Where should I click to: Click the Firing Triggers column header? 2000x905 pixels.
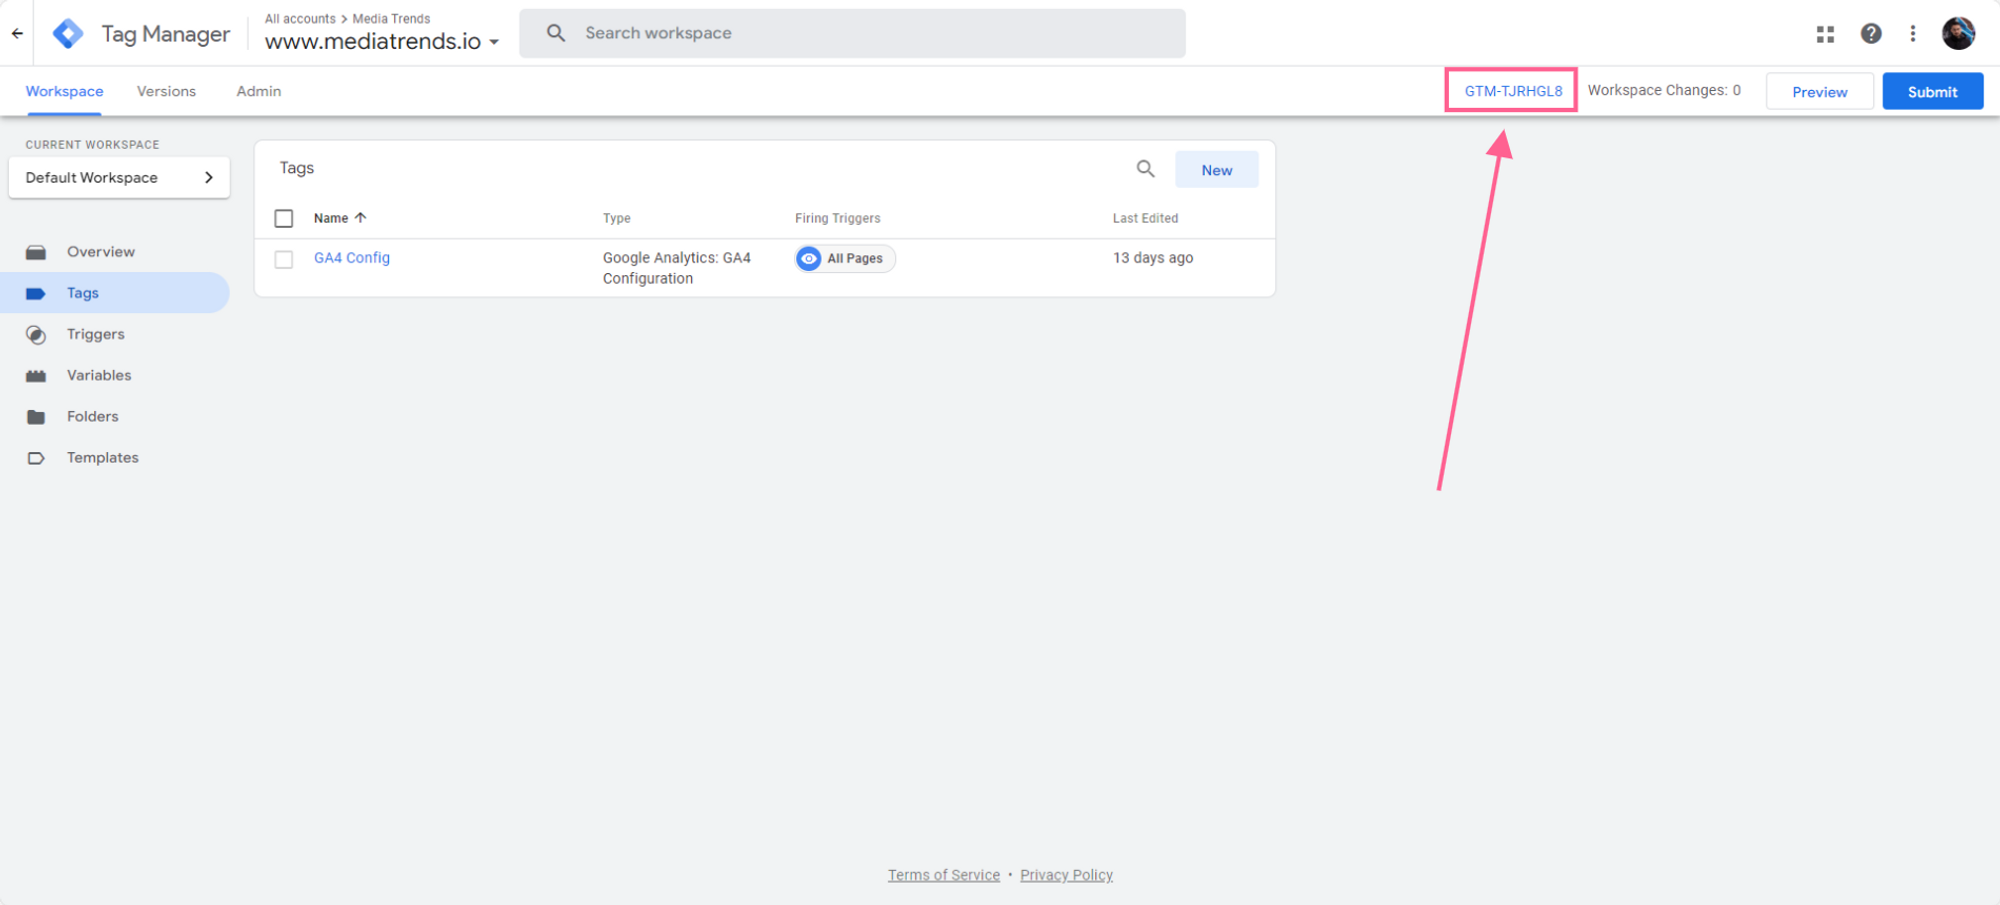tap(838, 218)
